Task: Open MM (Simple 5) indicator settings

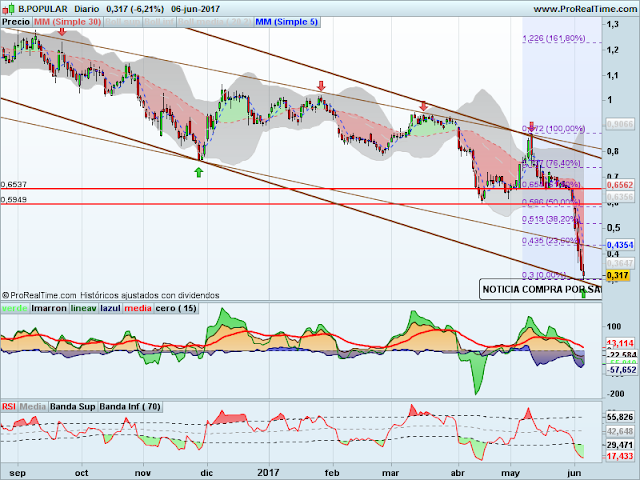Action: pos(287,22)
